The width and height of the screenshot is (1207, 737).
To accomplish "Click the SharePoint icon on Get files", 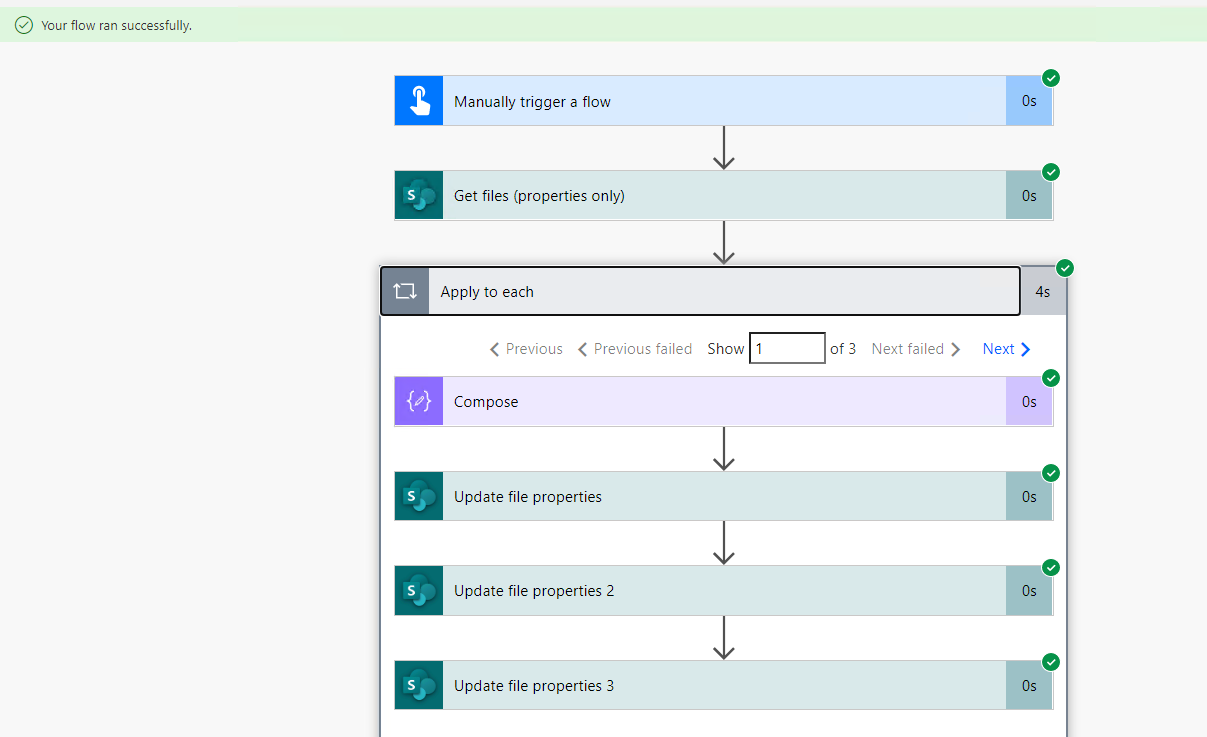I will coord(419,196).
